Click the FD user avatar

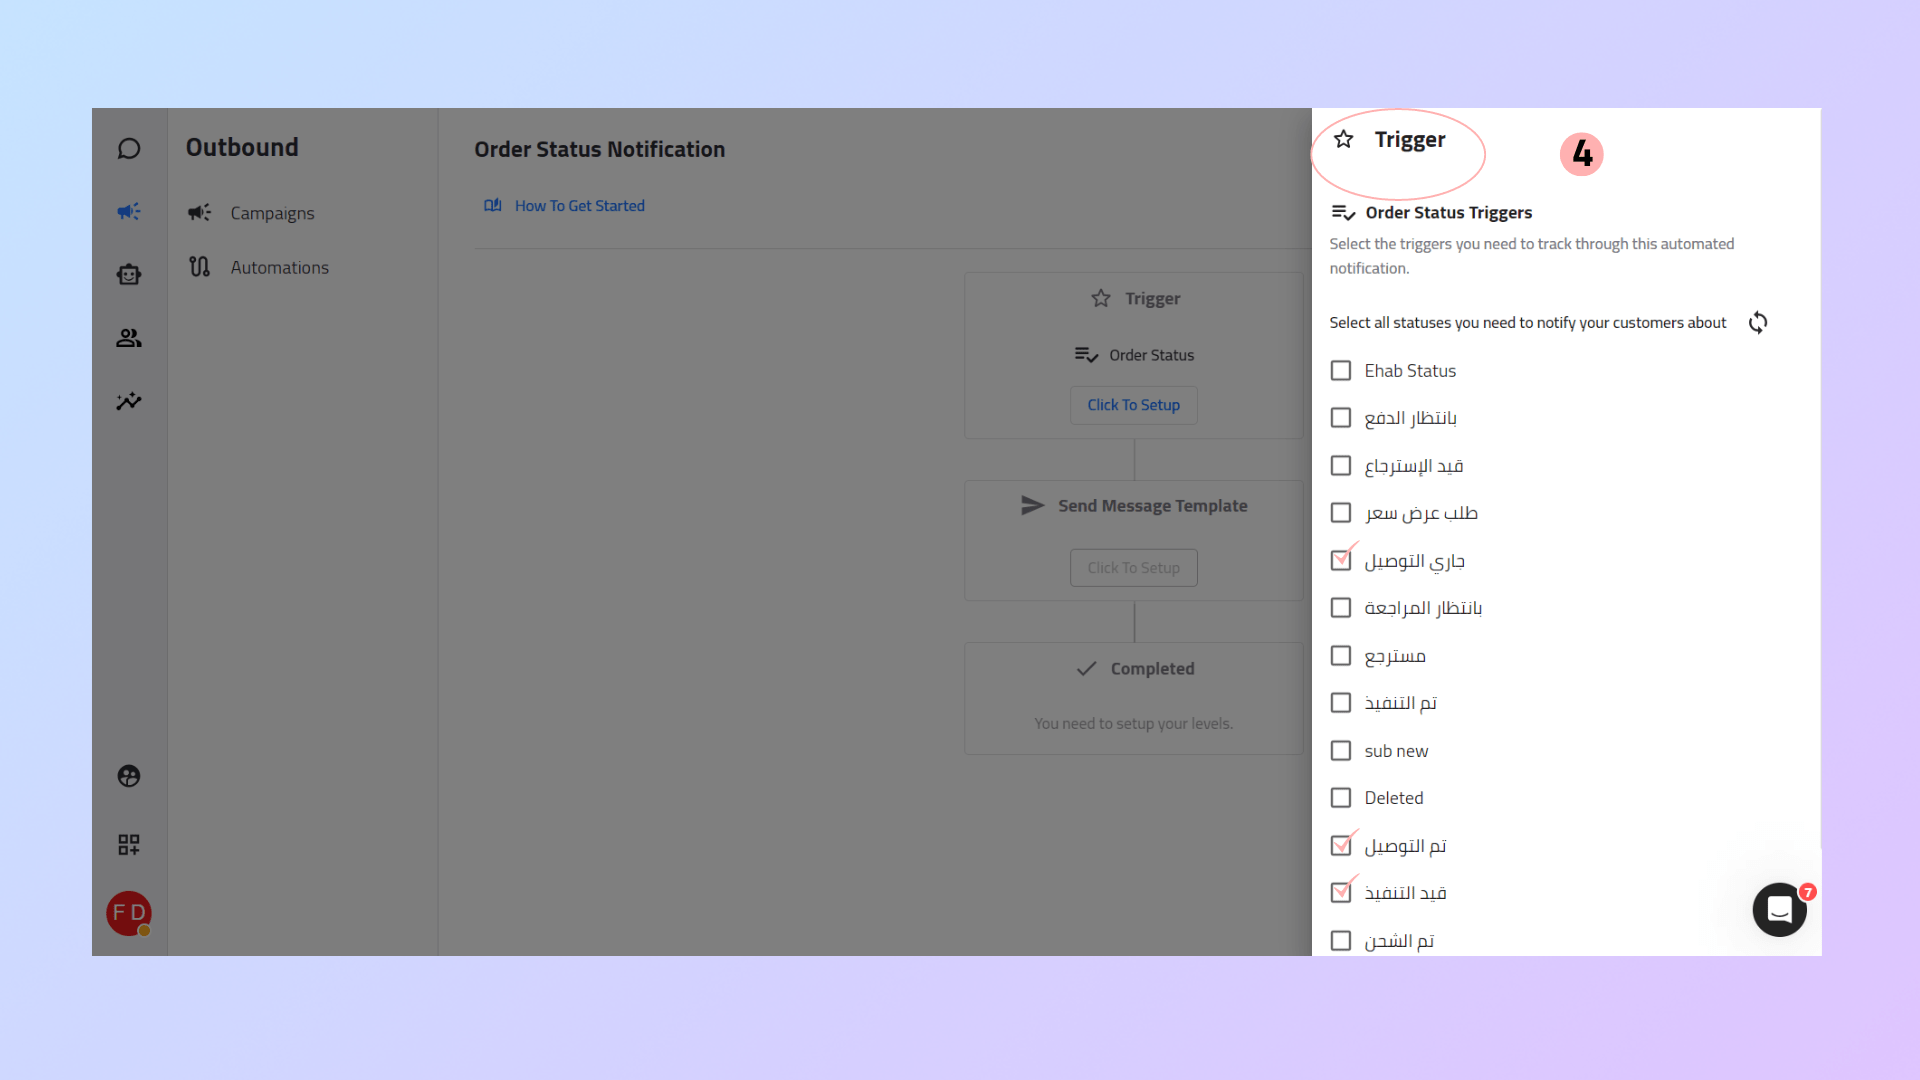click(x=128, y=913)
